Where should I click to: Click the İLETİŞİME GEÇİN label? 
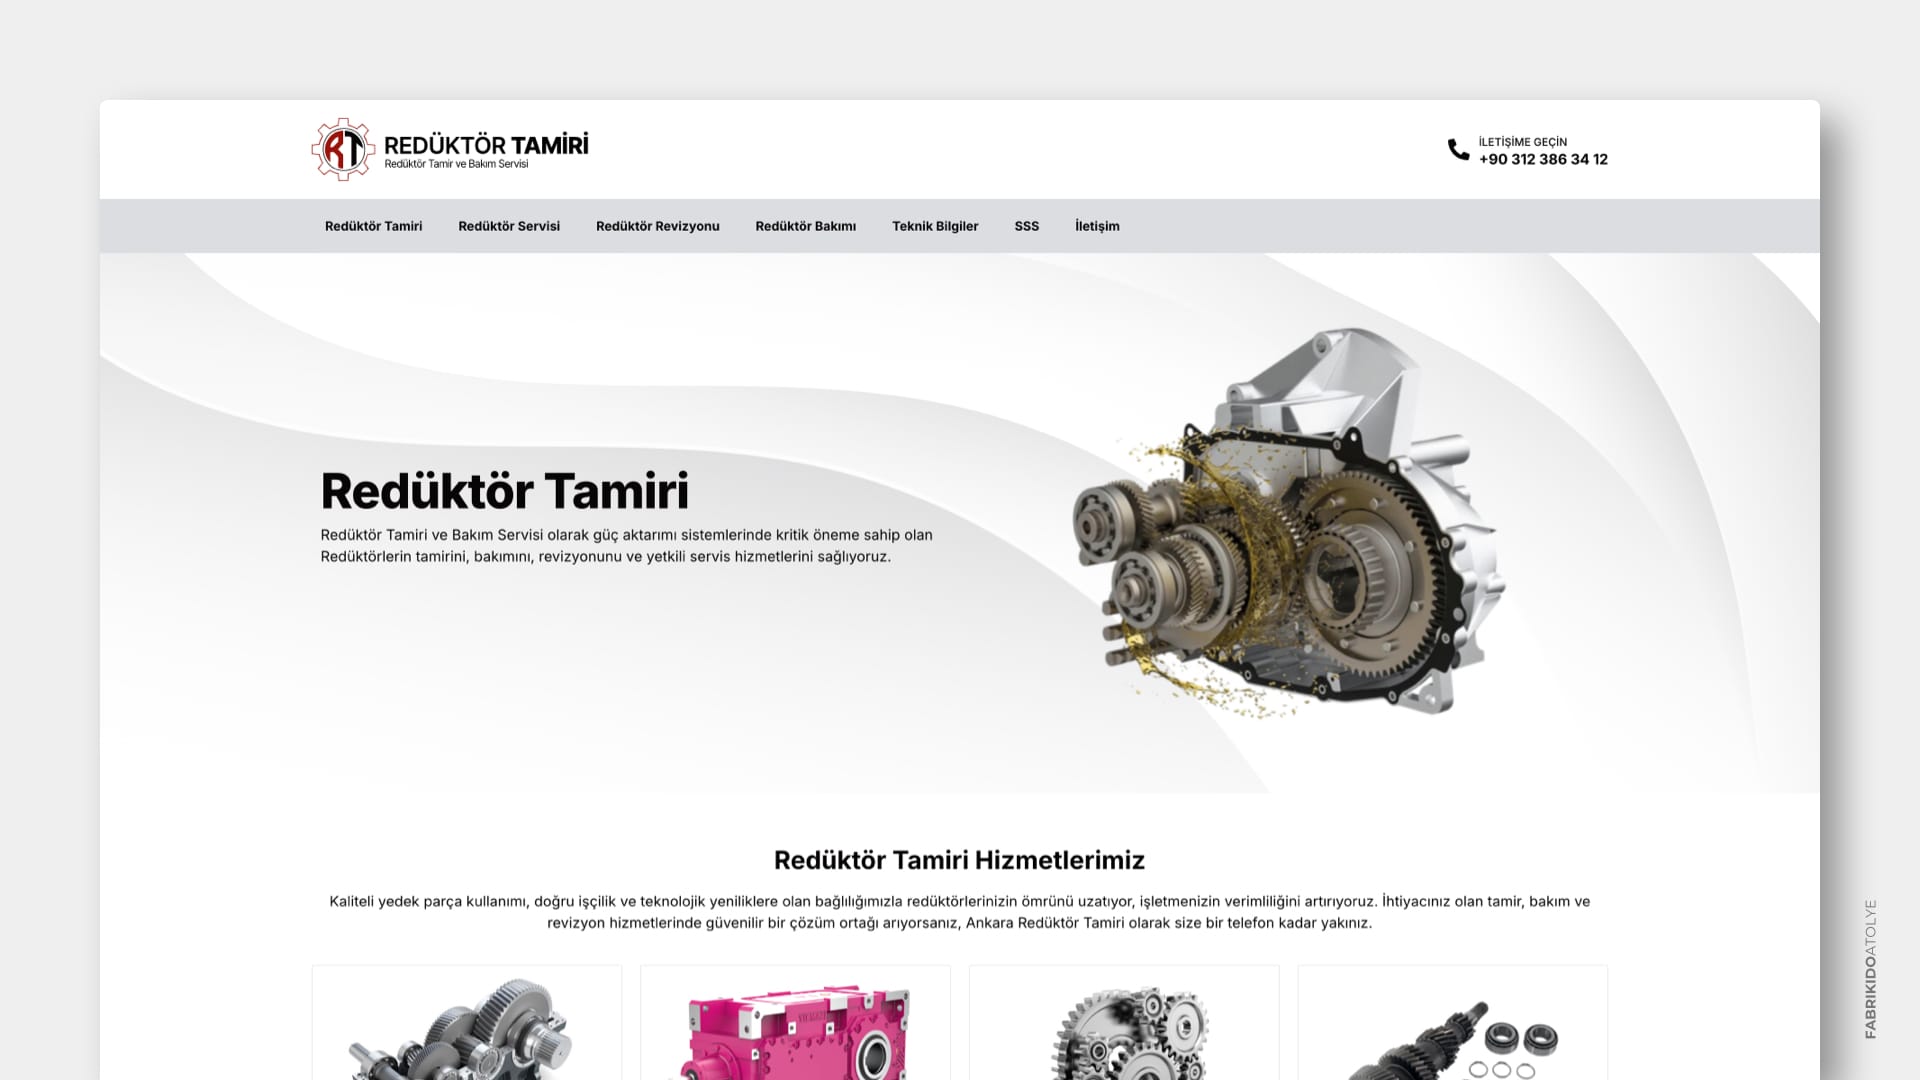pos(1522,141)
